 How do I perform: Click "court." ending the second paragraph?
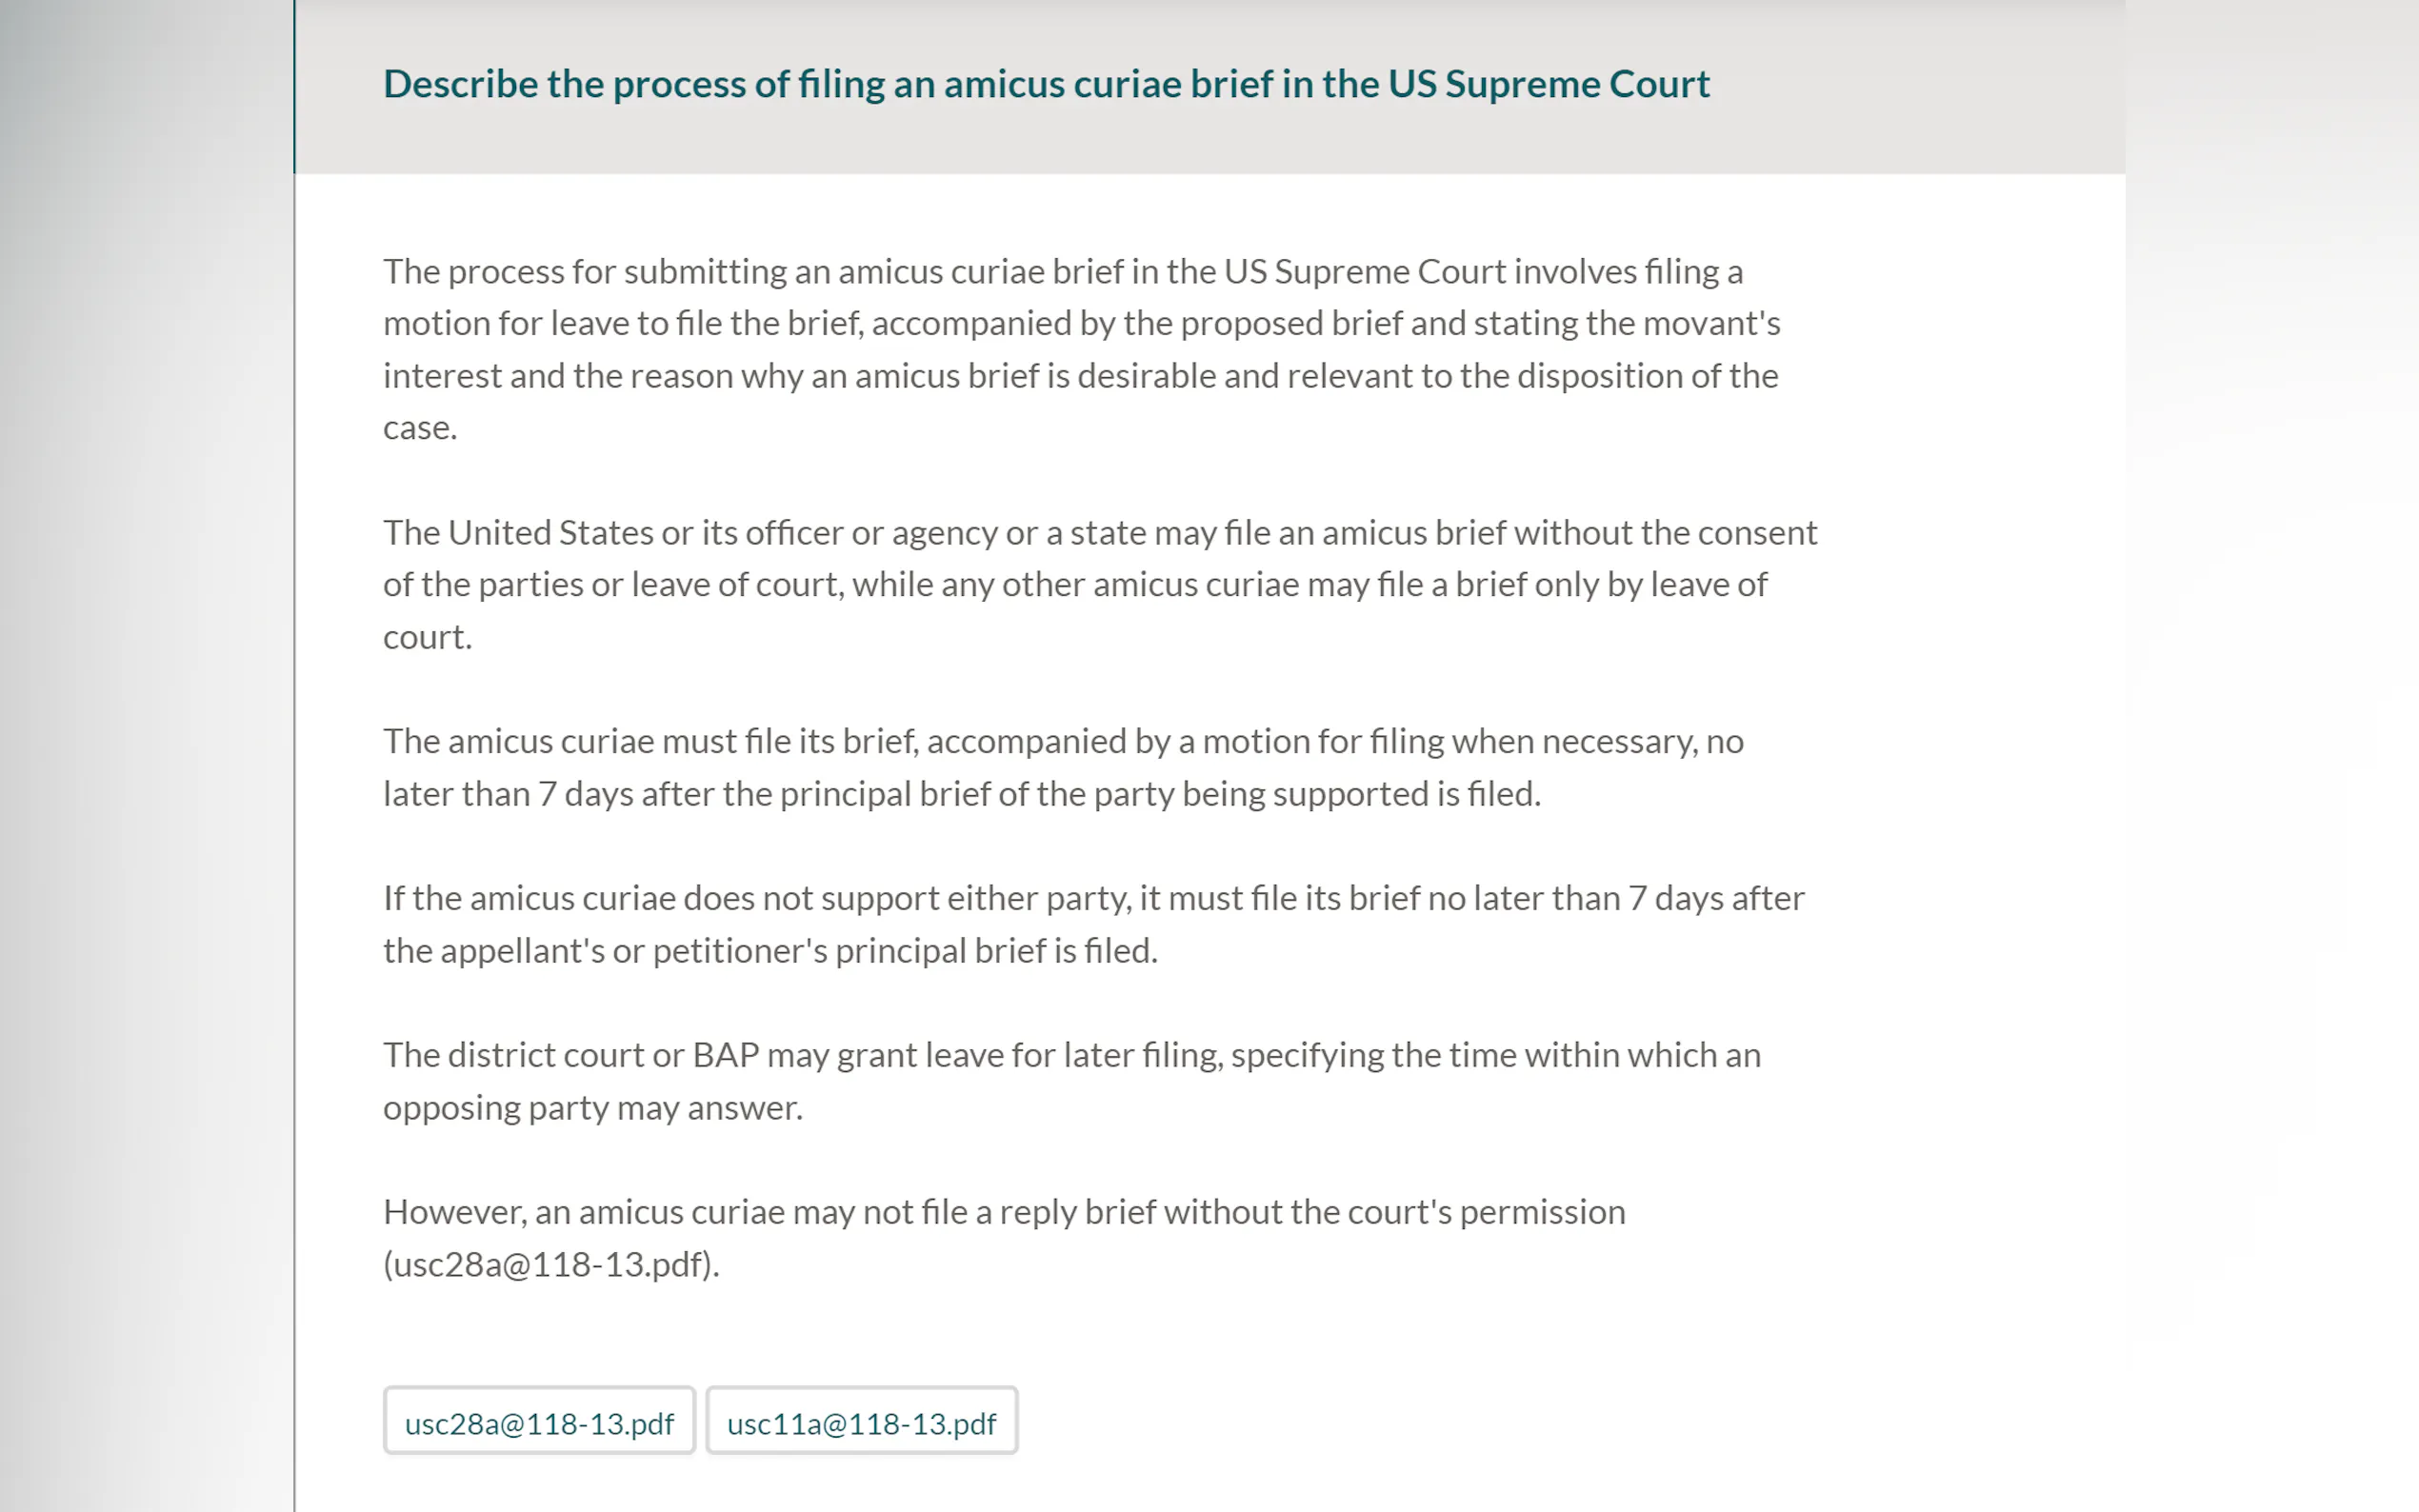click(x=427, y=637)
